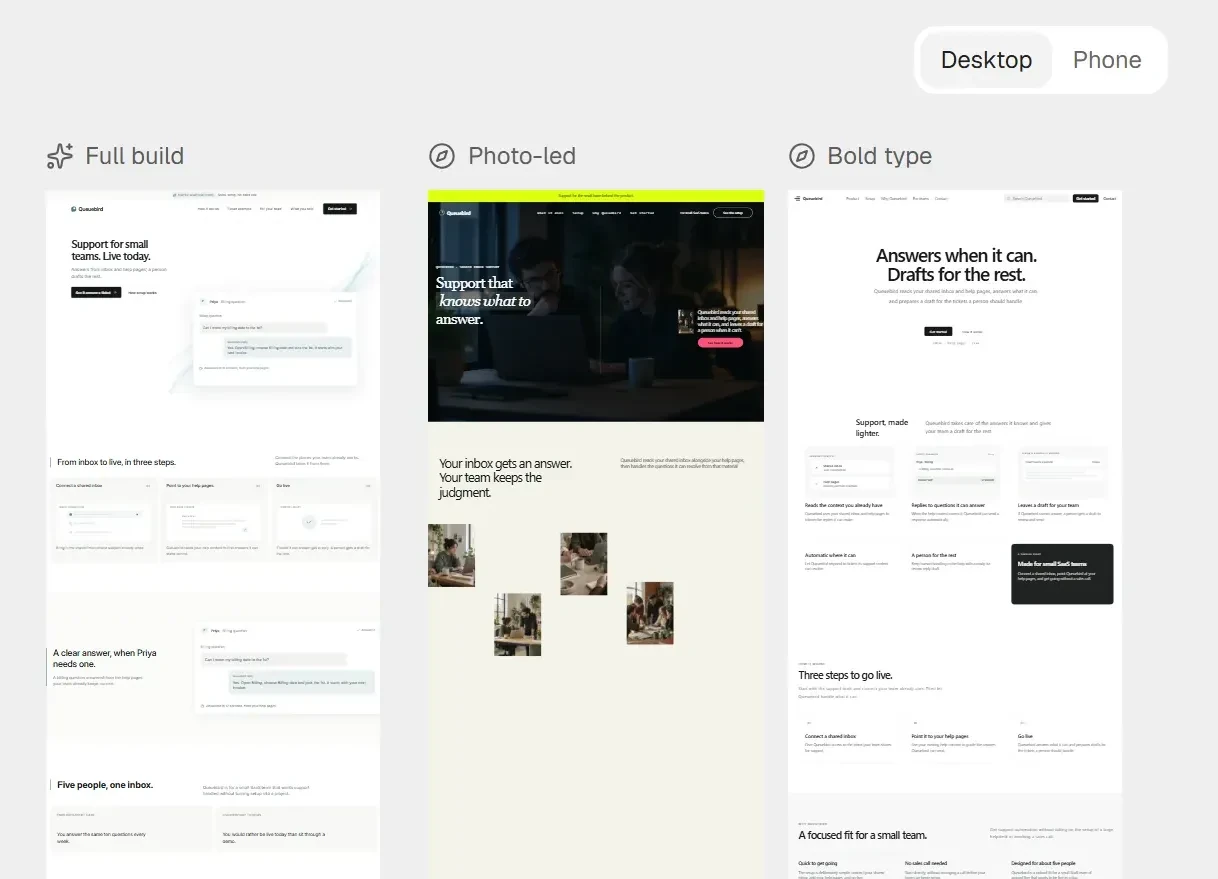This screenshot has width=1218, height=879.
Task: Select the "Photo-led" label
Action: (521, 156)
